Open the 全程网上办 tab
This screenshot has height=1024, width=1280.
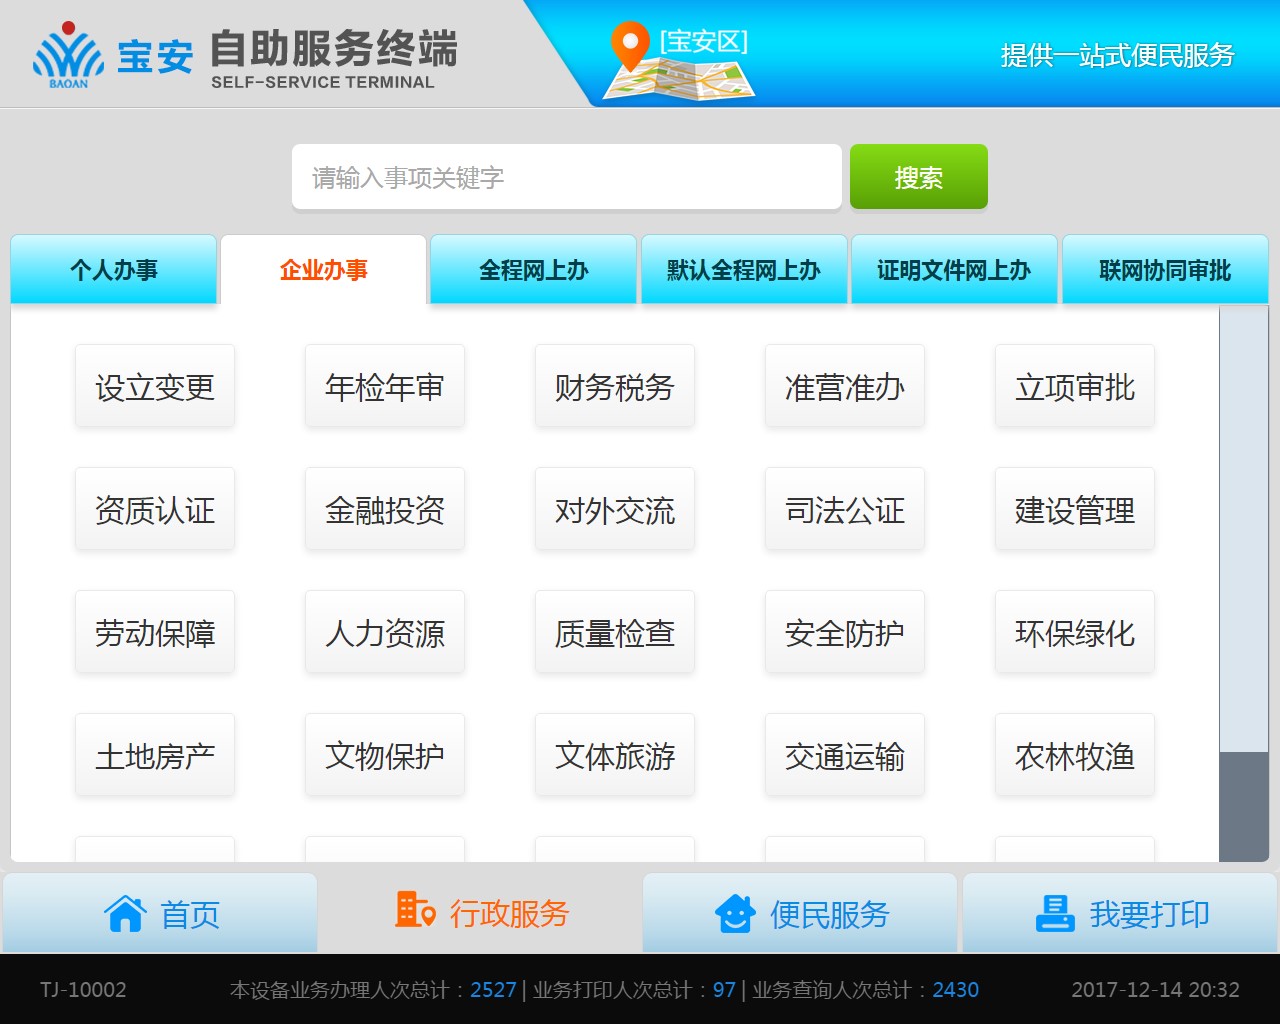533,270
